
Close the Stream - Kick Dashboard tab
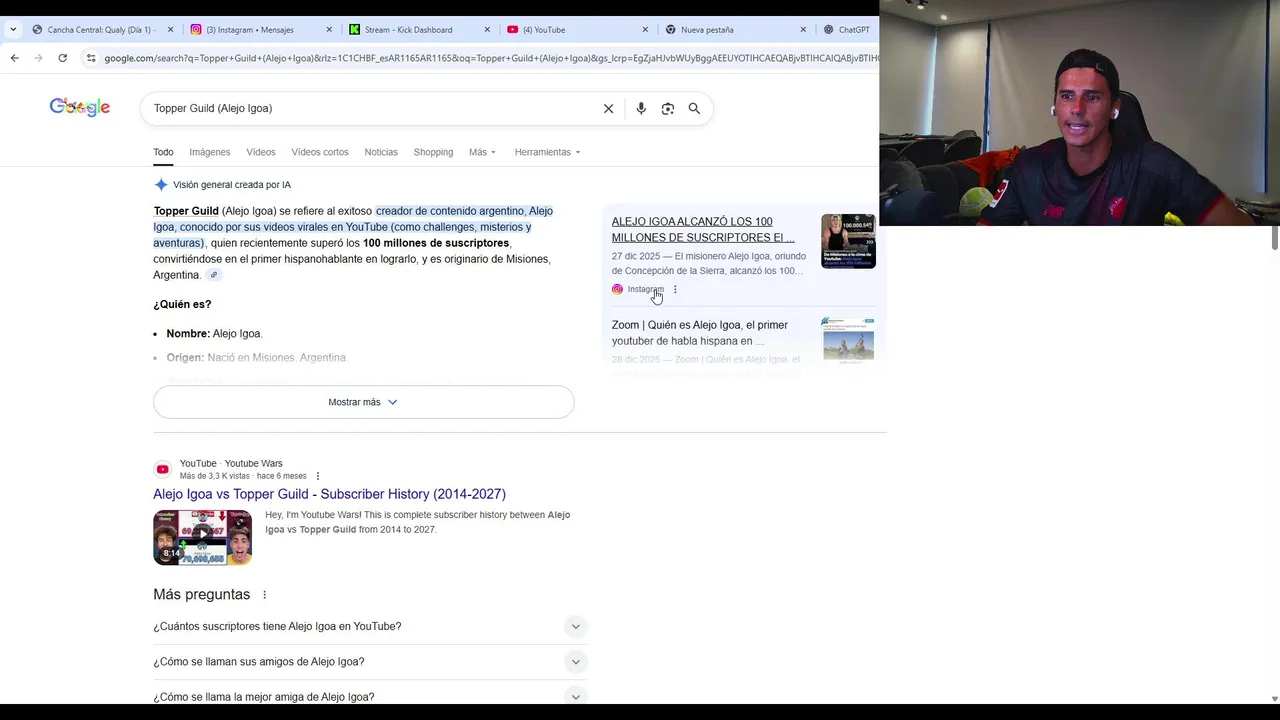(487, 29)
